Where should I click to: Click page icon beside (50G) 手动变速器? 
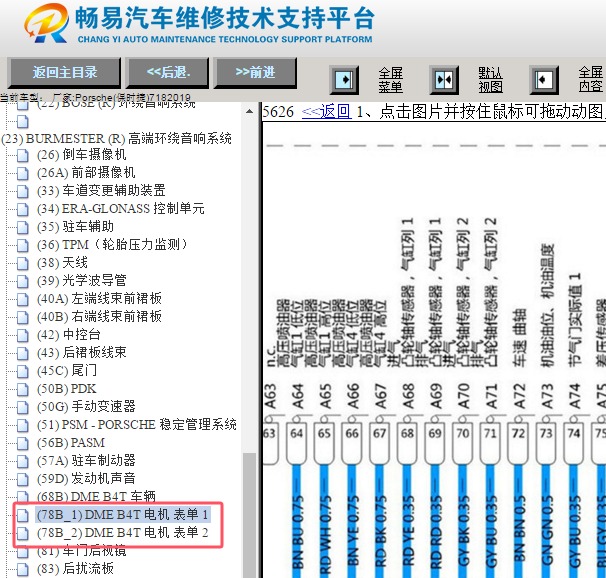click(23, 407)
